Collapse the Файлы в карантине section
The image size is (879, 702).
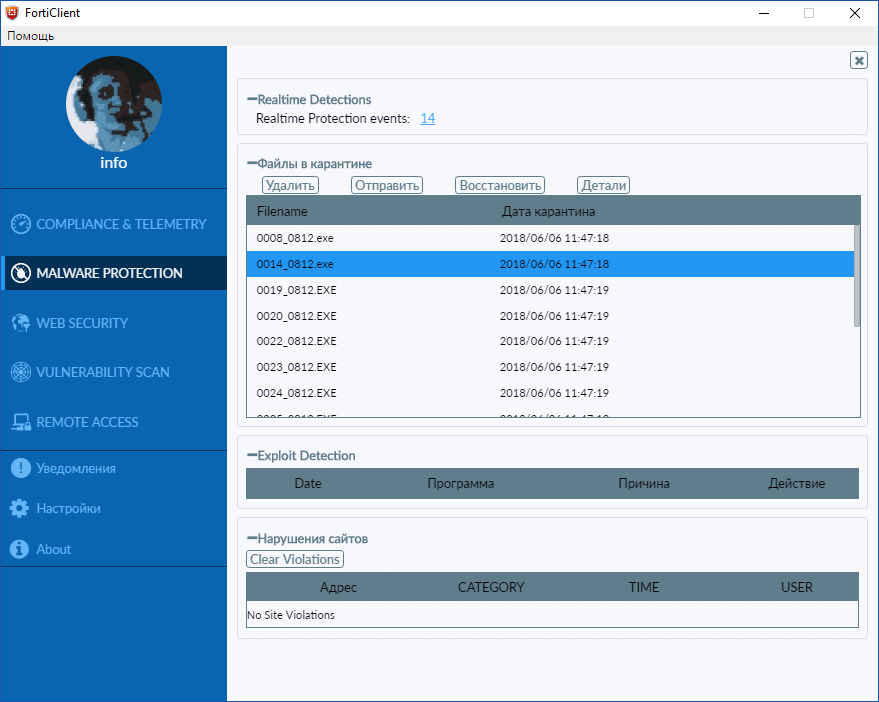pyautogui.click(x=252, y=164)
